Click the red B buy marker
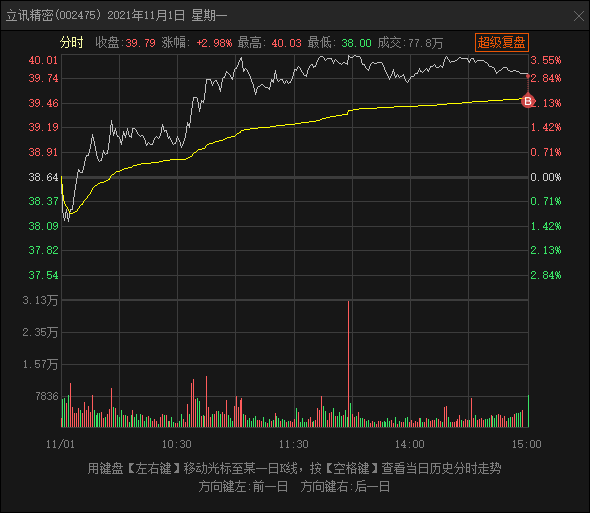This screenshot has height=513, width=590. pyautogui.click(x=528, y=101)
